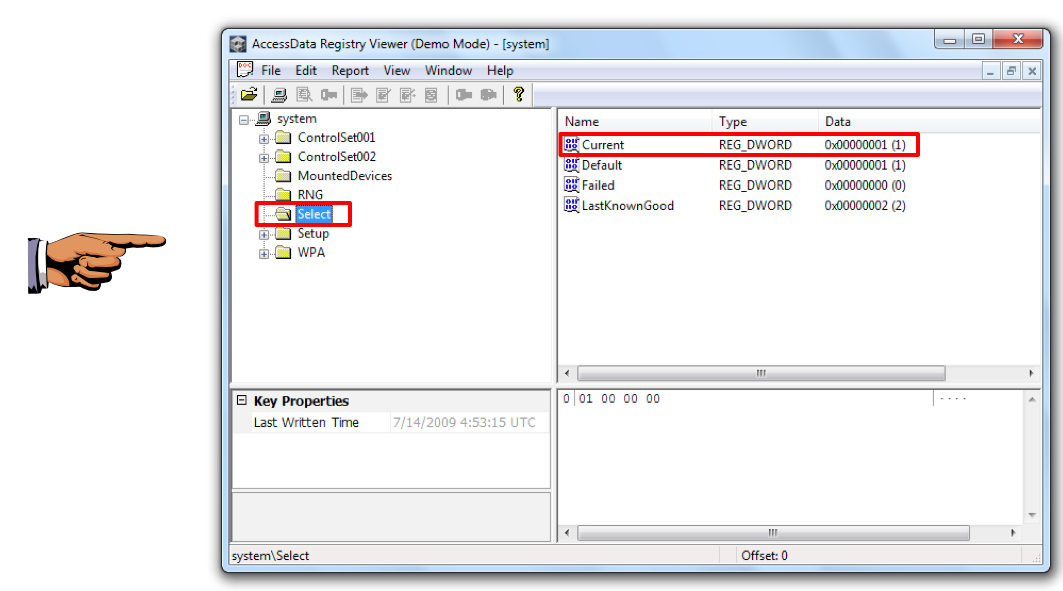Screen dimensions: 1063x591
Task: Restore the inner system document window
Action: pyautogui.click(x=1011, y=70)
